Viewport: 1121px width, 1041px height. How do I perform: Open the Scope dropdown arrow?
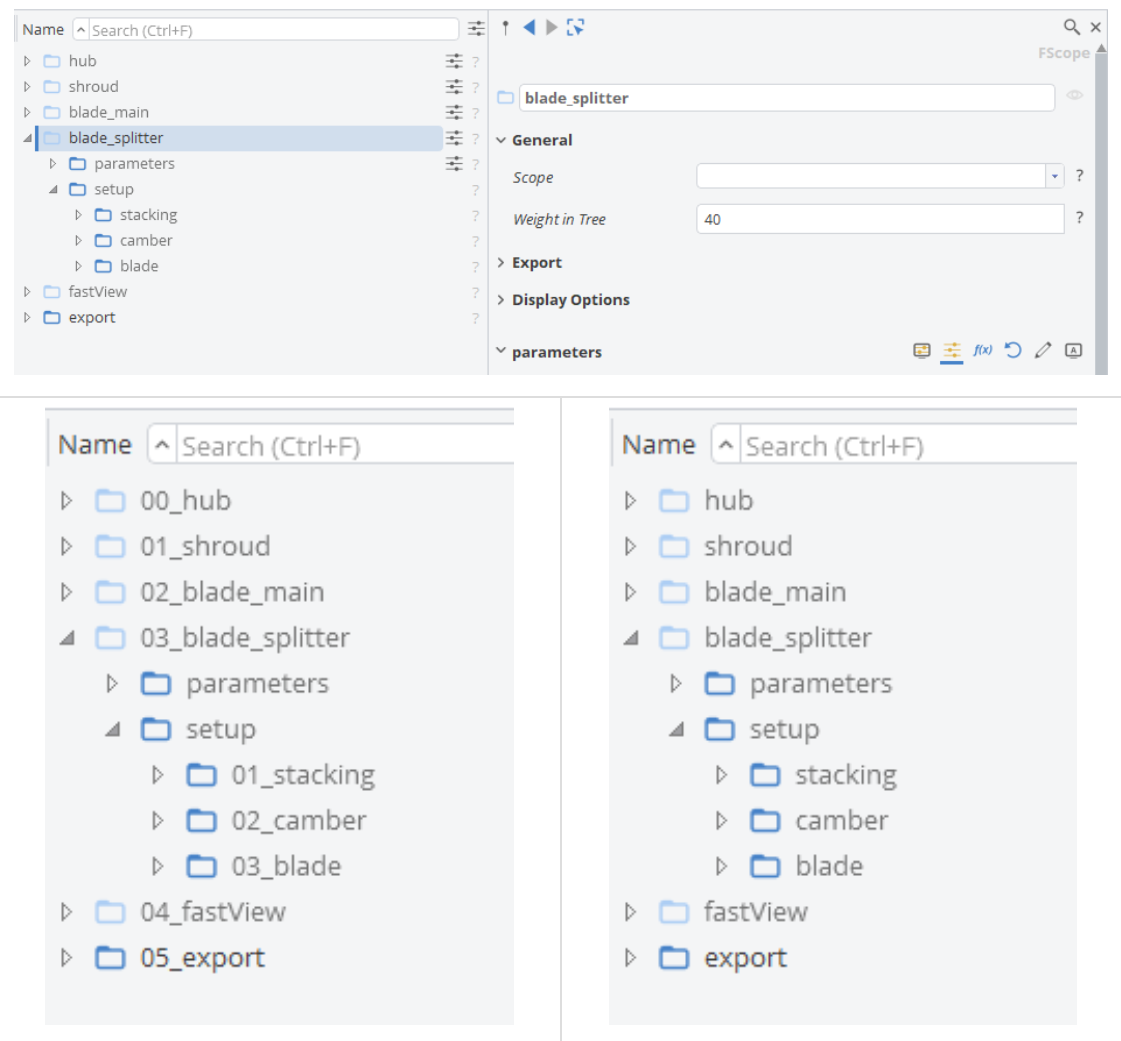coord(1055,176)
